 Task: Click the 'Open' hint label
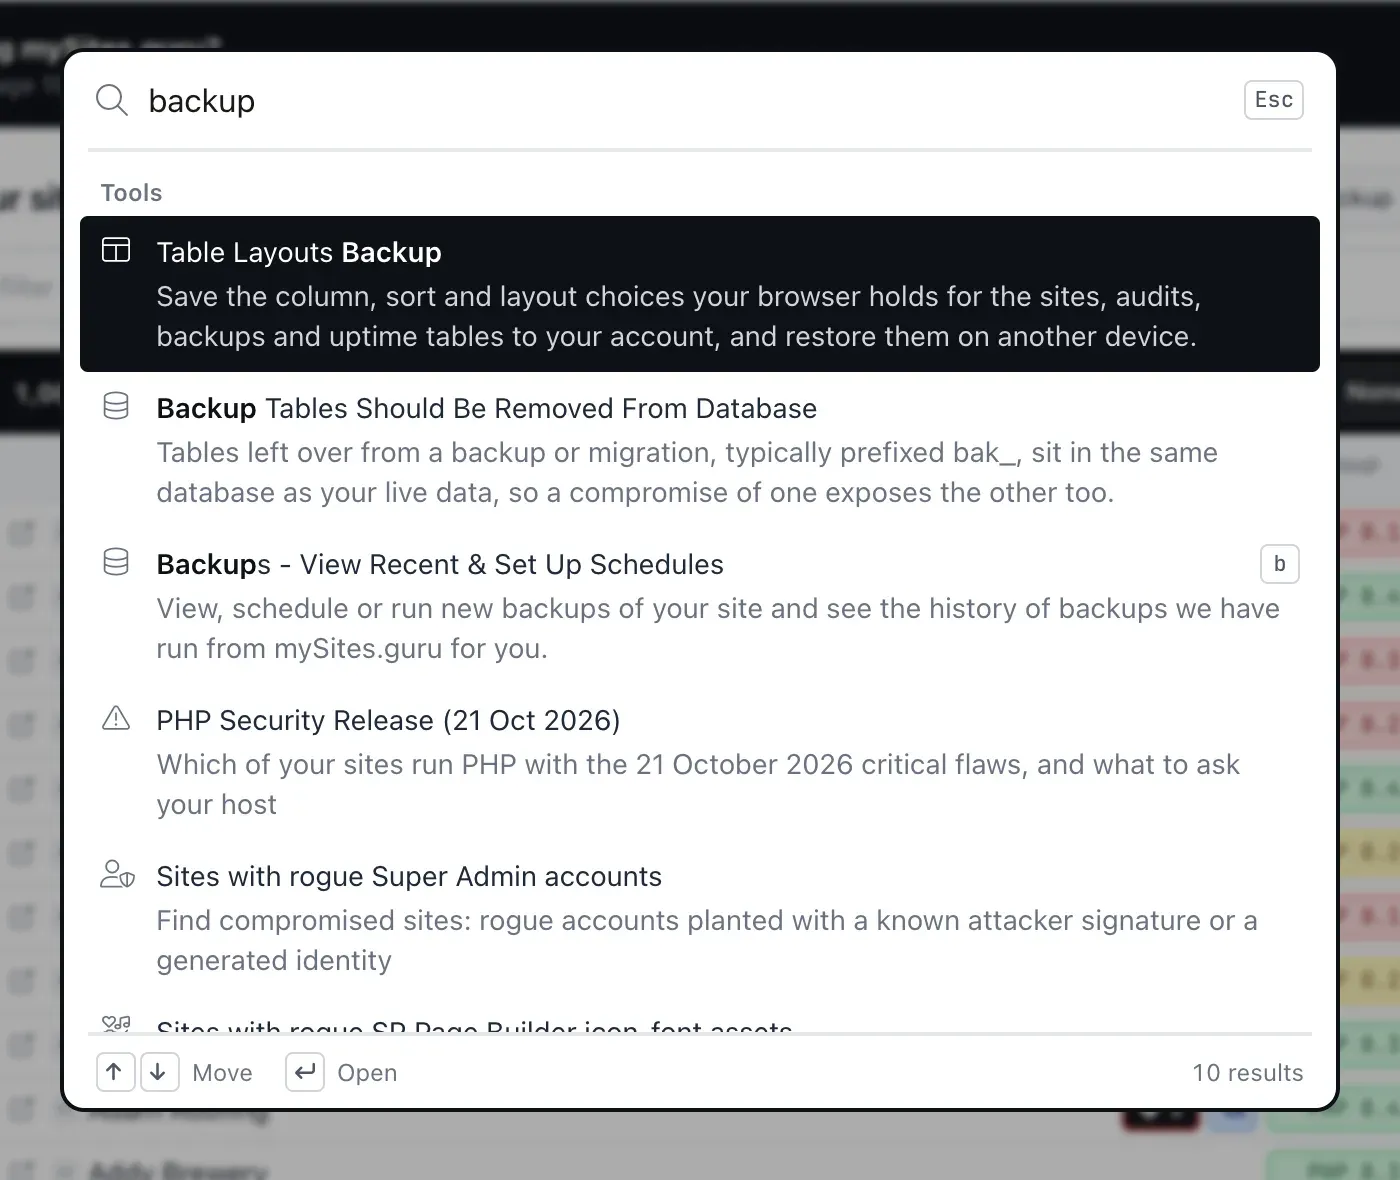point(367,1073)
